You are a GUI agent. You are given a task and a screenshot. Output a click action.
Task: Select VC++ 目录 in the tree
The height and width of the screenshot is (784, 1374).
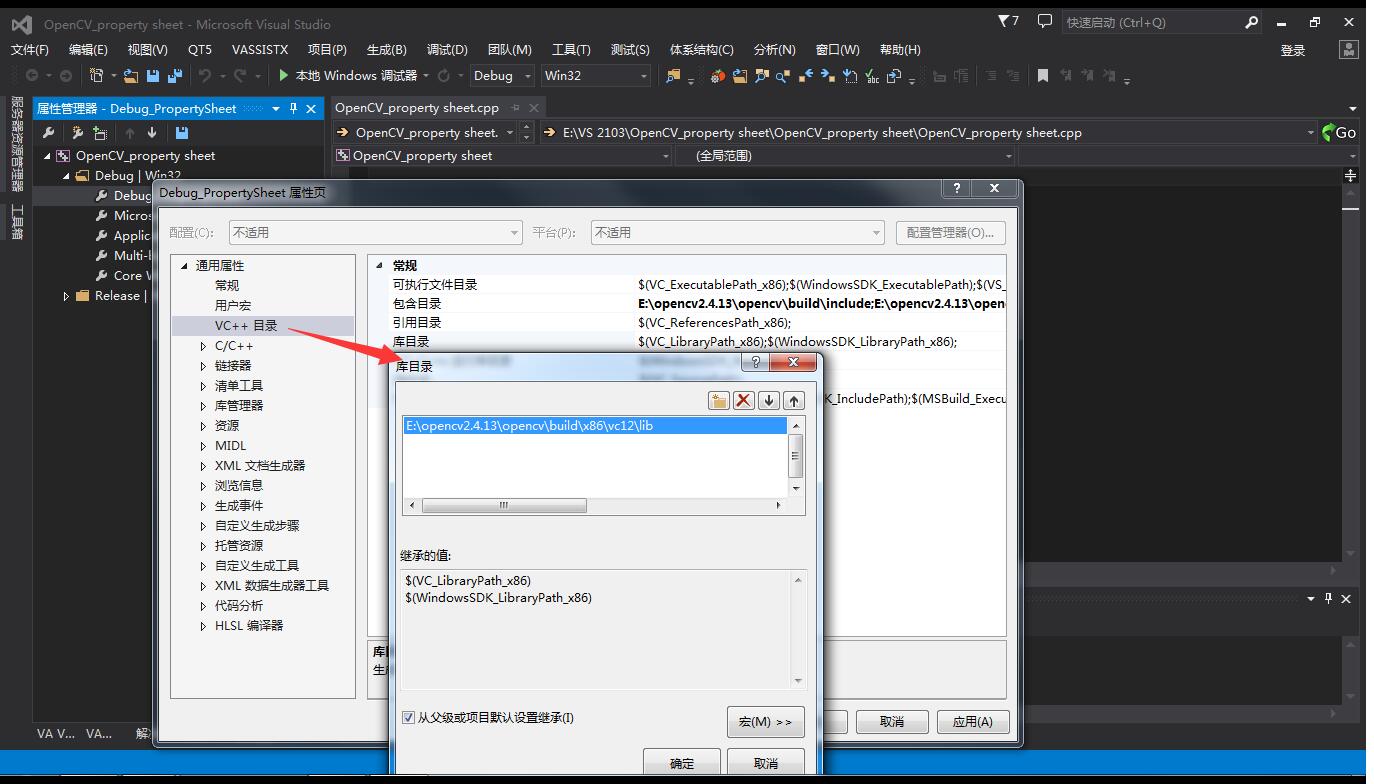[246, 326]
